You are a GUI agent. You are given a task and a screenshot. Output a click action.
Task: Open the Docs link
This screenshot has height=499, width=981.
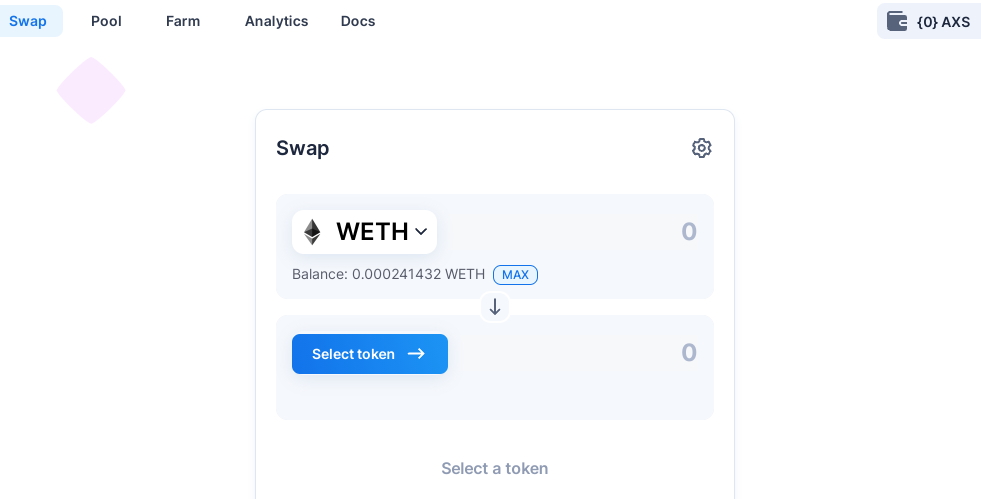click(358, 21)
